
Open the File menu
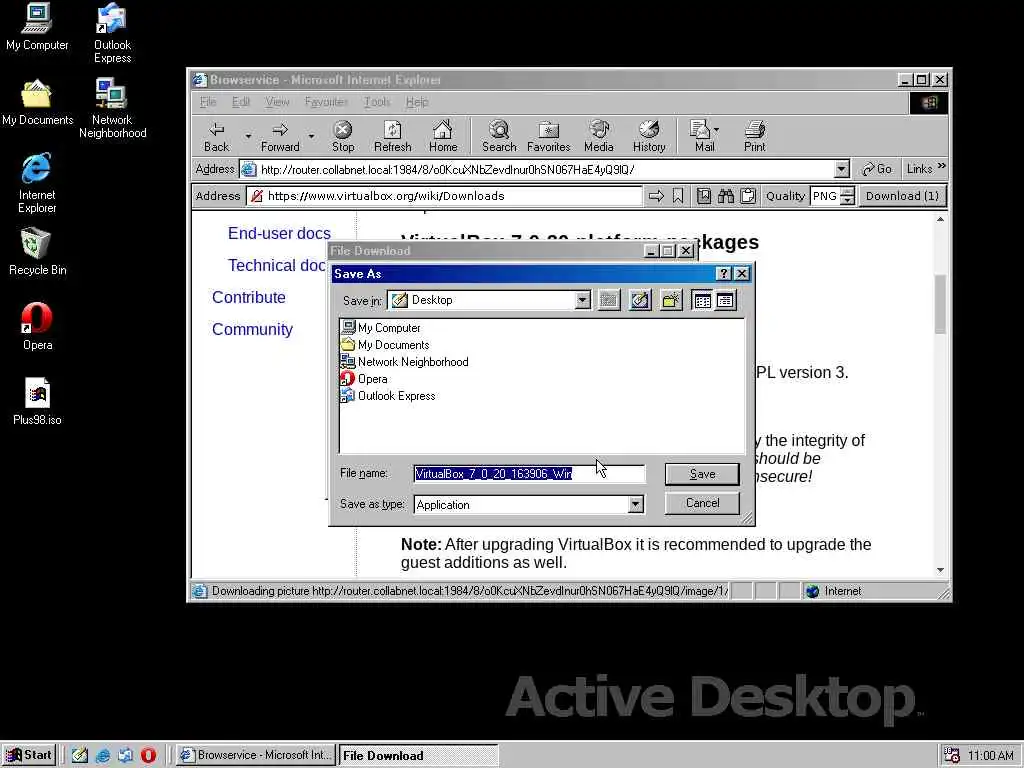[208, 102]
